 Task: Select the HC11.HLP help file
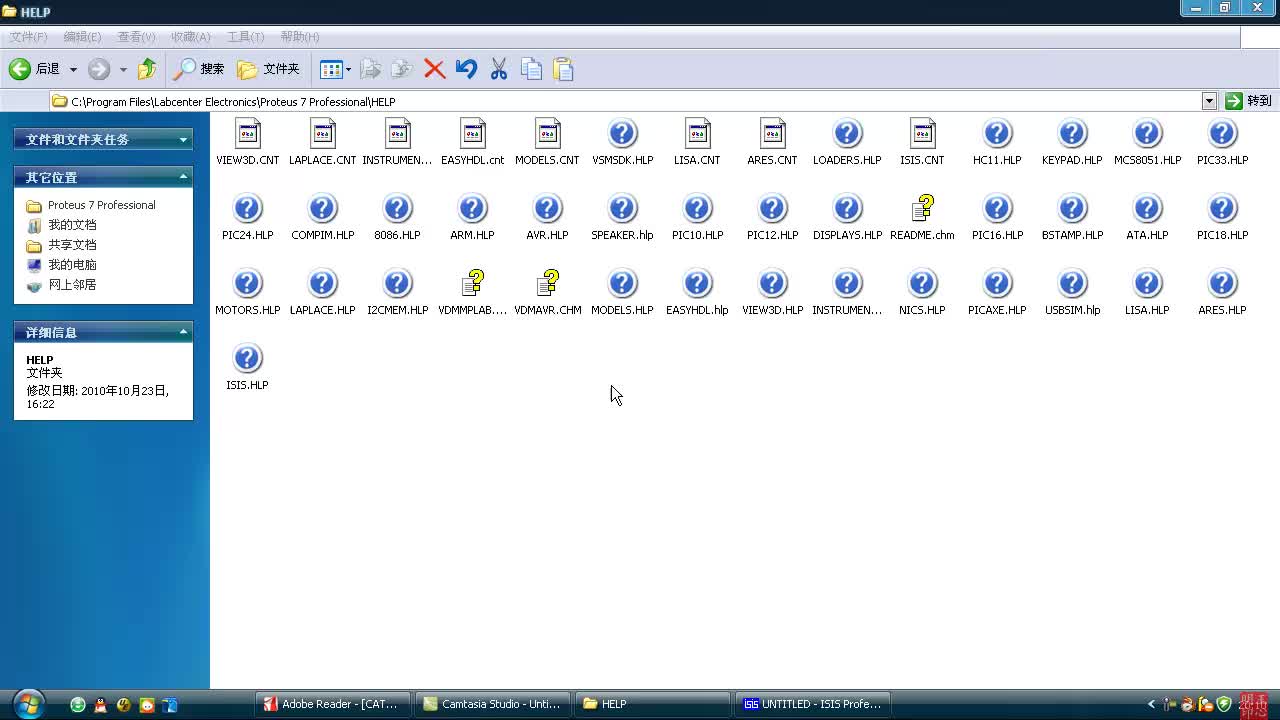point(997,134)
